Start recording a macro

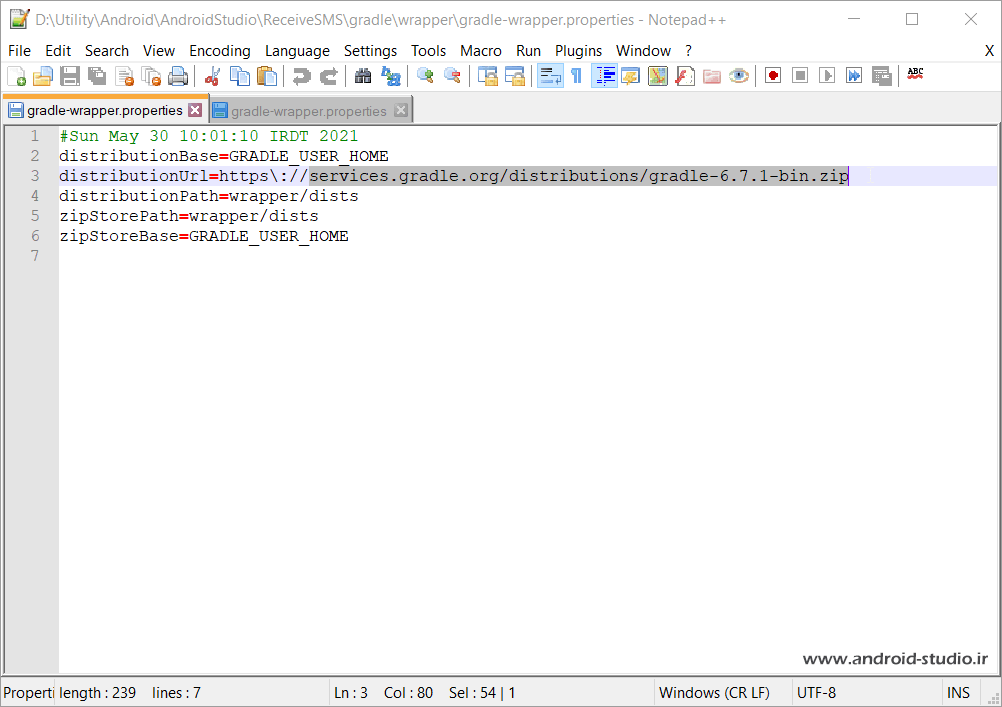click(x=772, y=75)
